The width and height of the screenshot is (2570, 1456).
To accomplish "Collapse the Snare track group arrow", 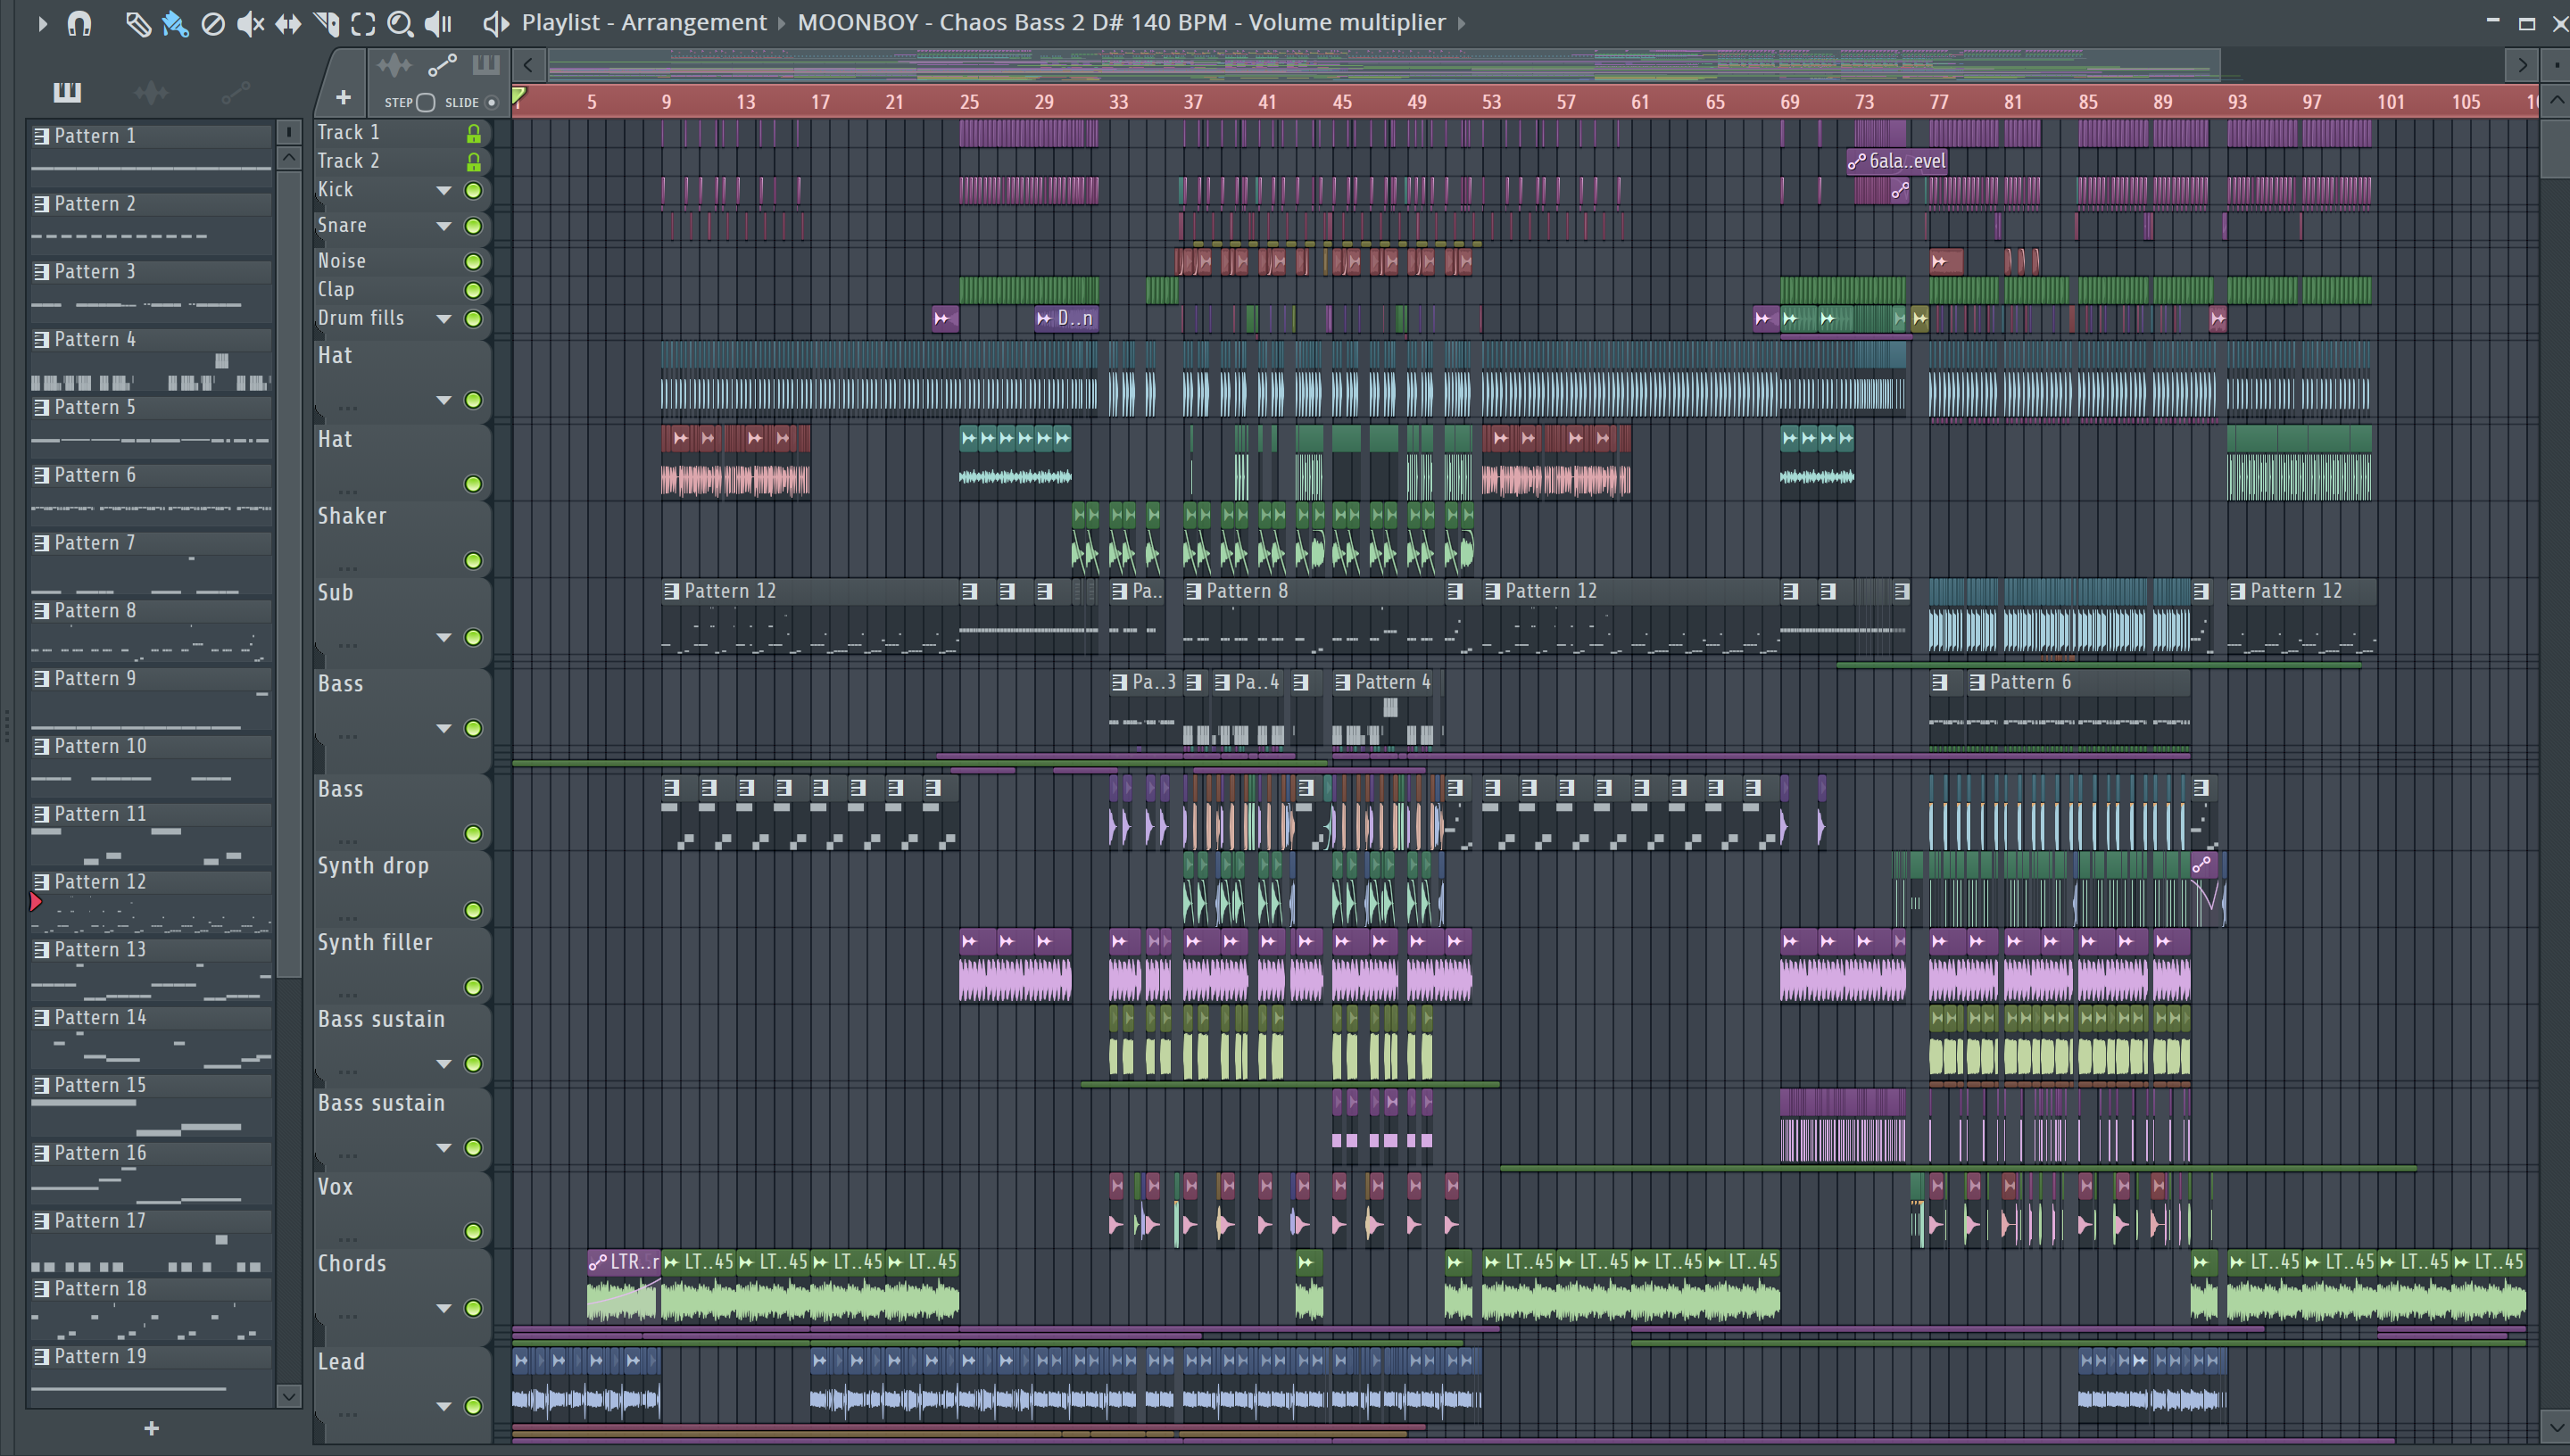I will pos(443,227).
